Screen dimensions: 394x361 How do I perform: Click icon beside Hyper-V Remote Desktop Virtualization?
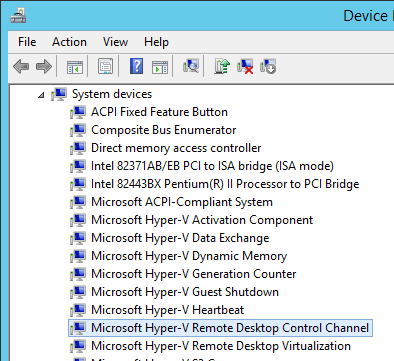78,346
